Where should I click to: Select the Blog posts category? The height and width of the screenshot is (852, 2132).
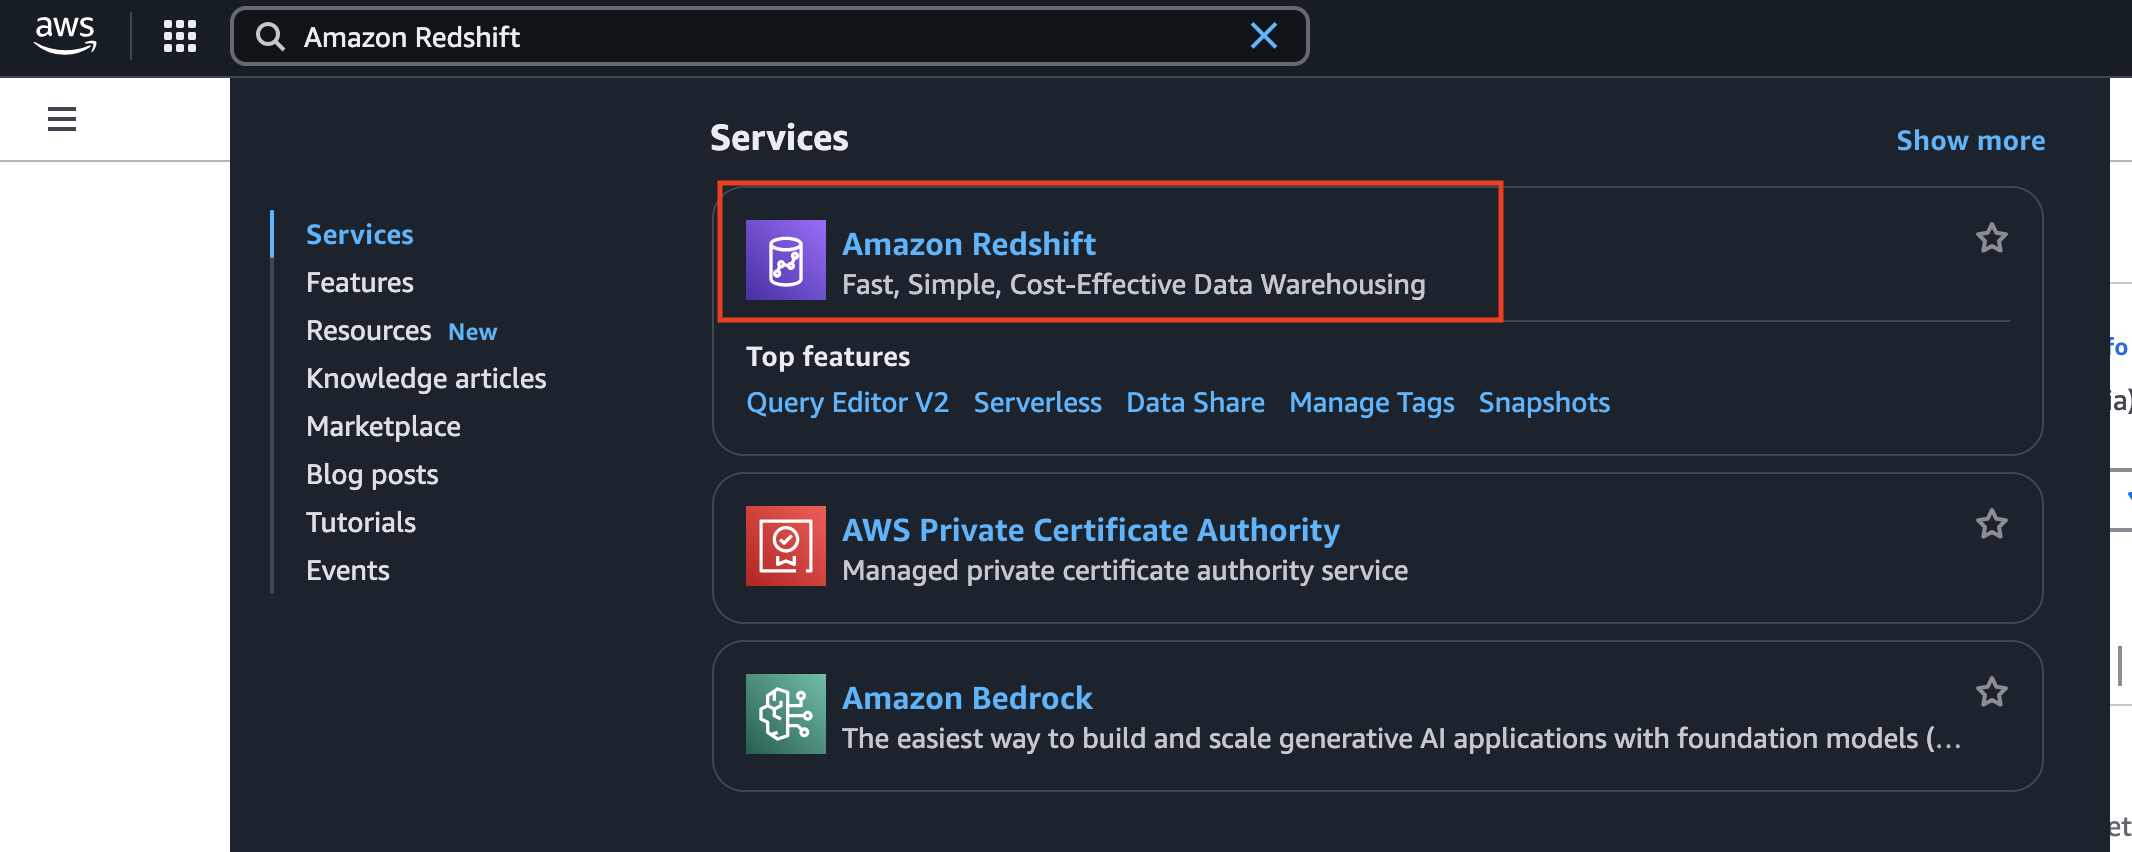[x=372, y=474]
